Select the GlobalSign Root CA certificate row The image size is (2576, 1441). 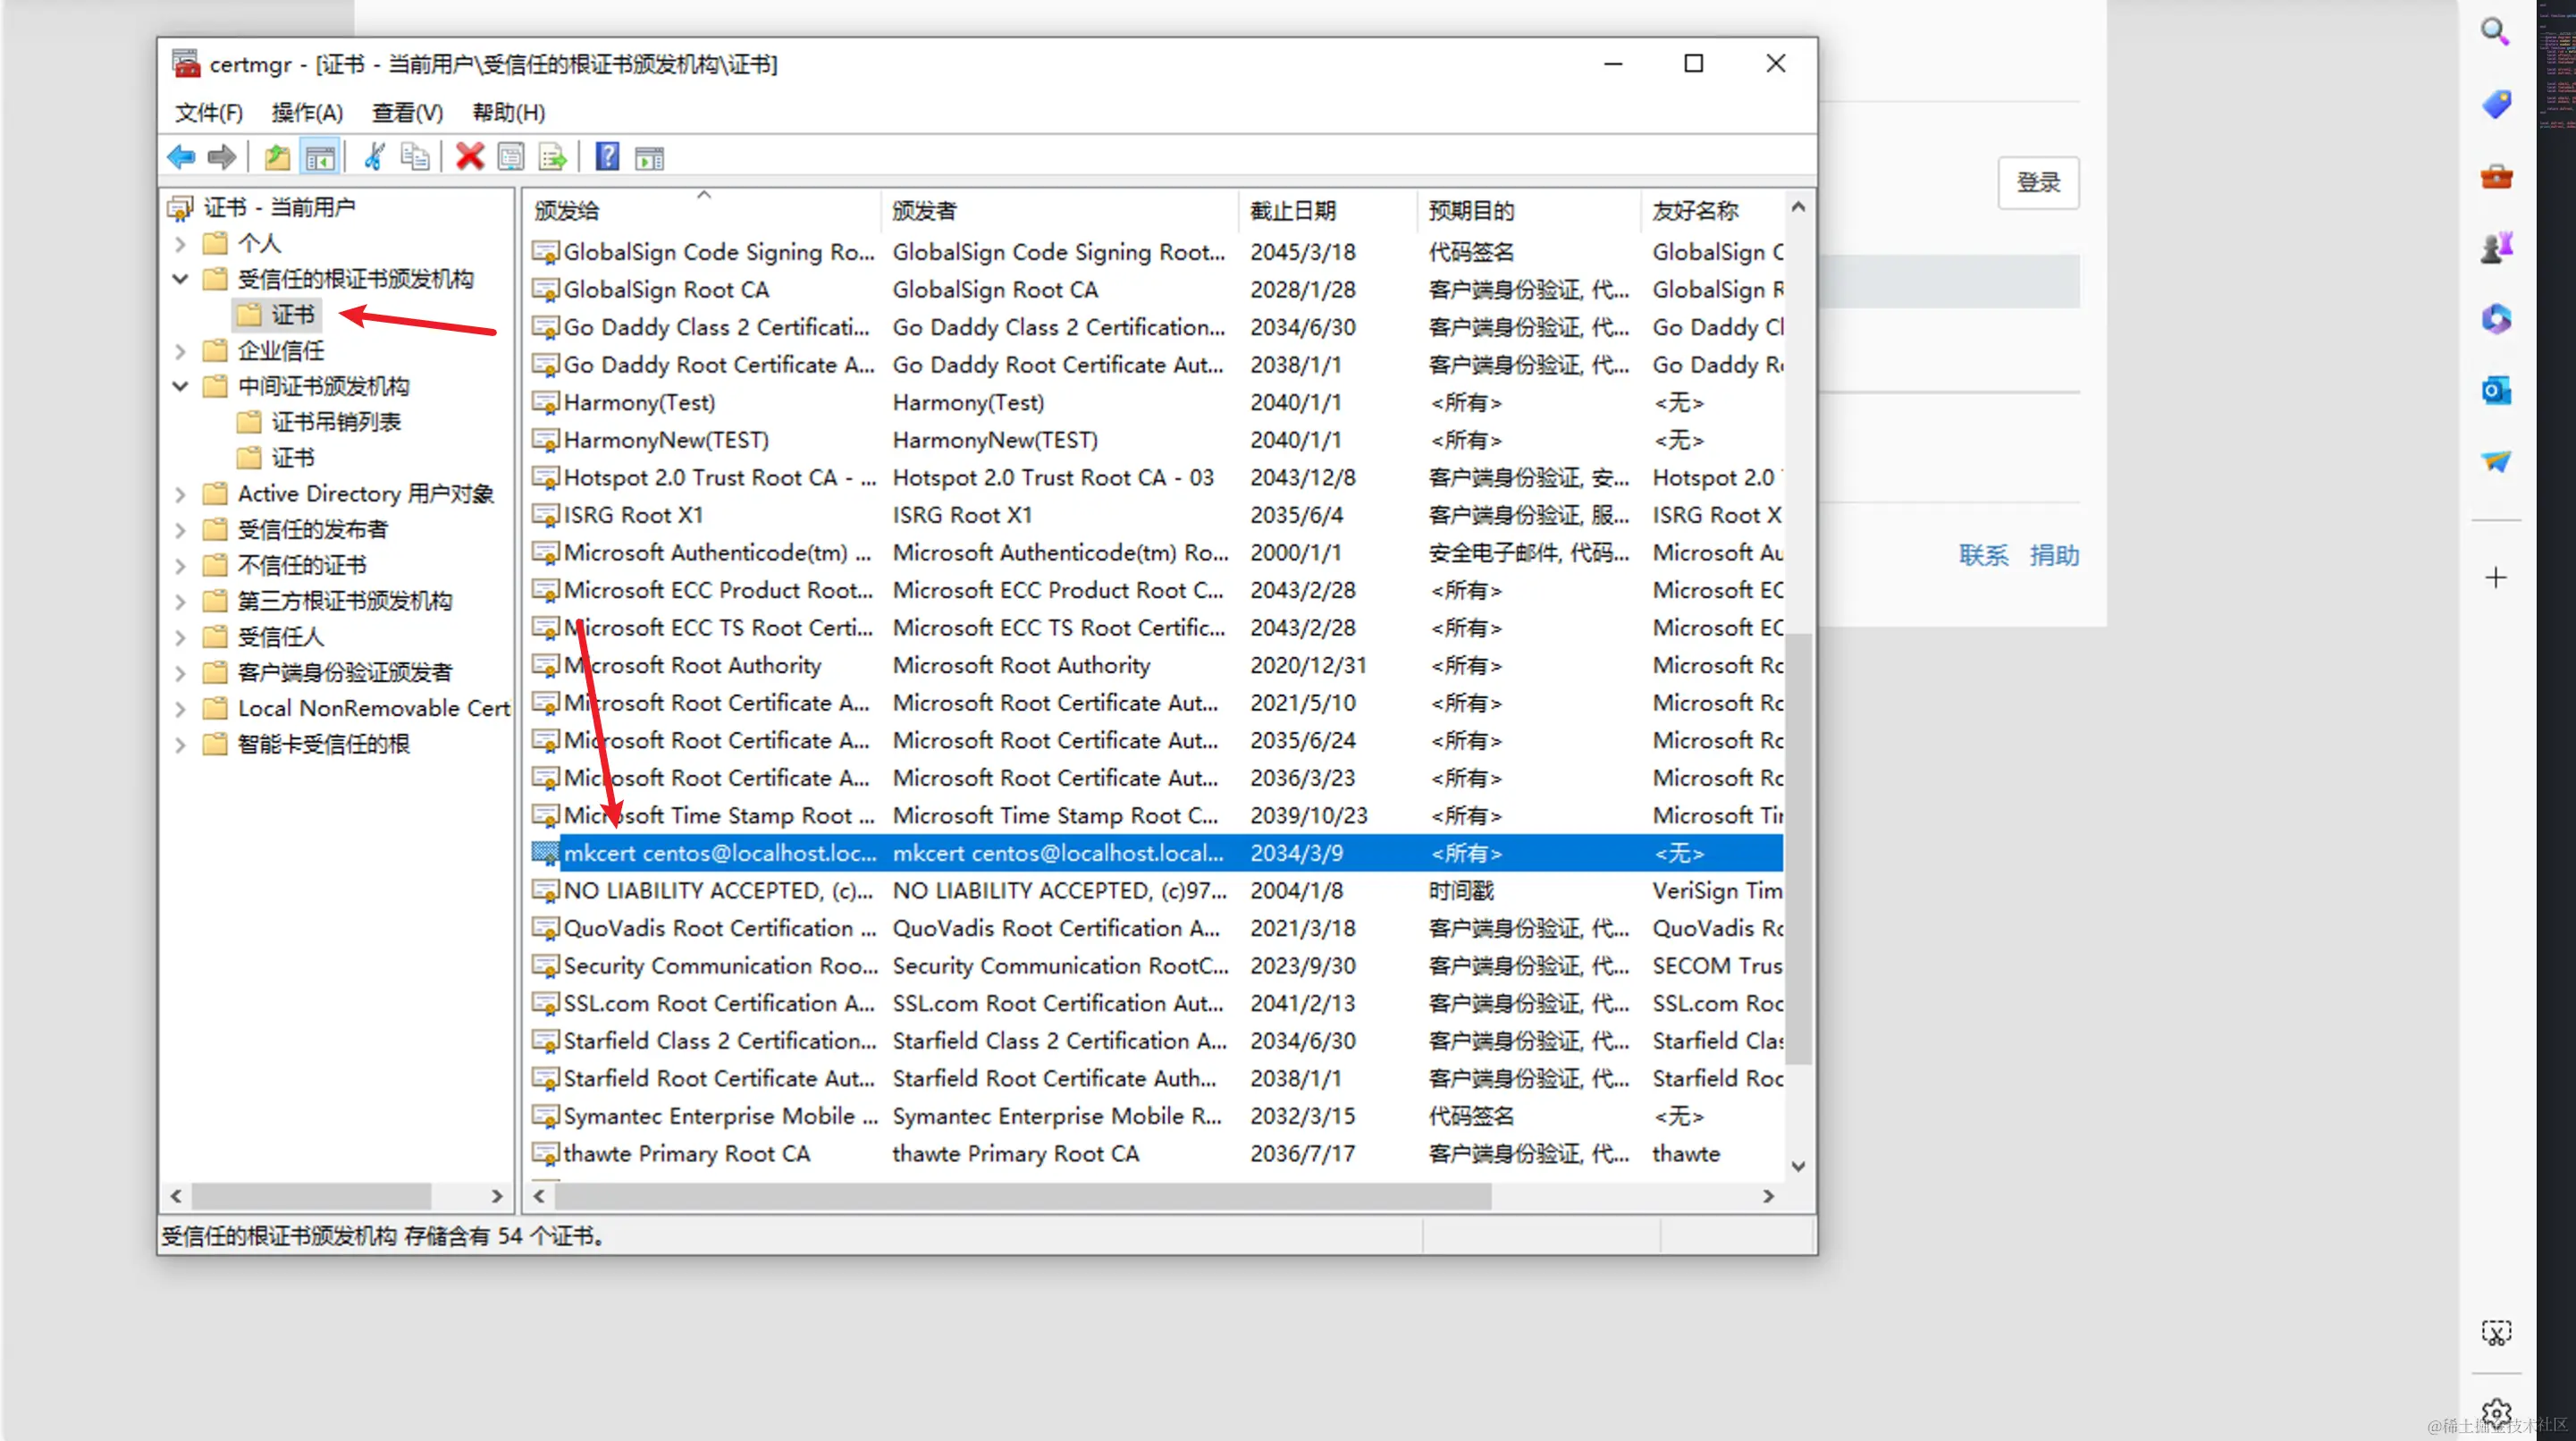click(1157, 290)
